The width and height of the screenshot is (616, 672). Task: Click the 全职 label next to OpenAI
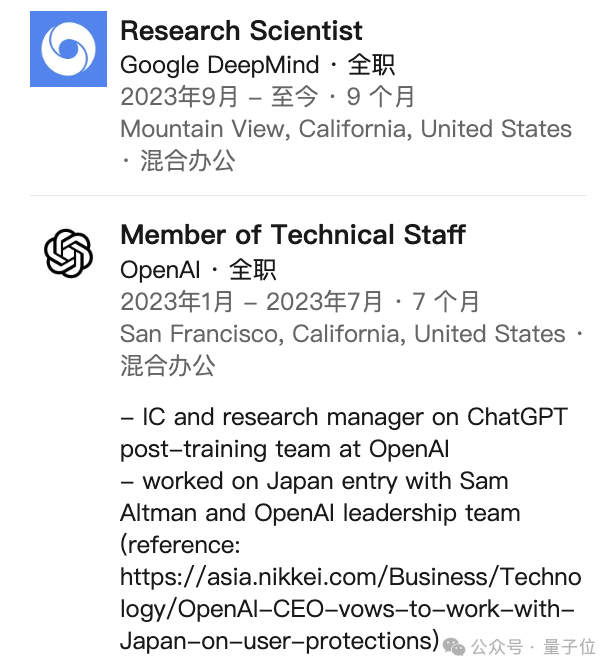pos(252,270)
